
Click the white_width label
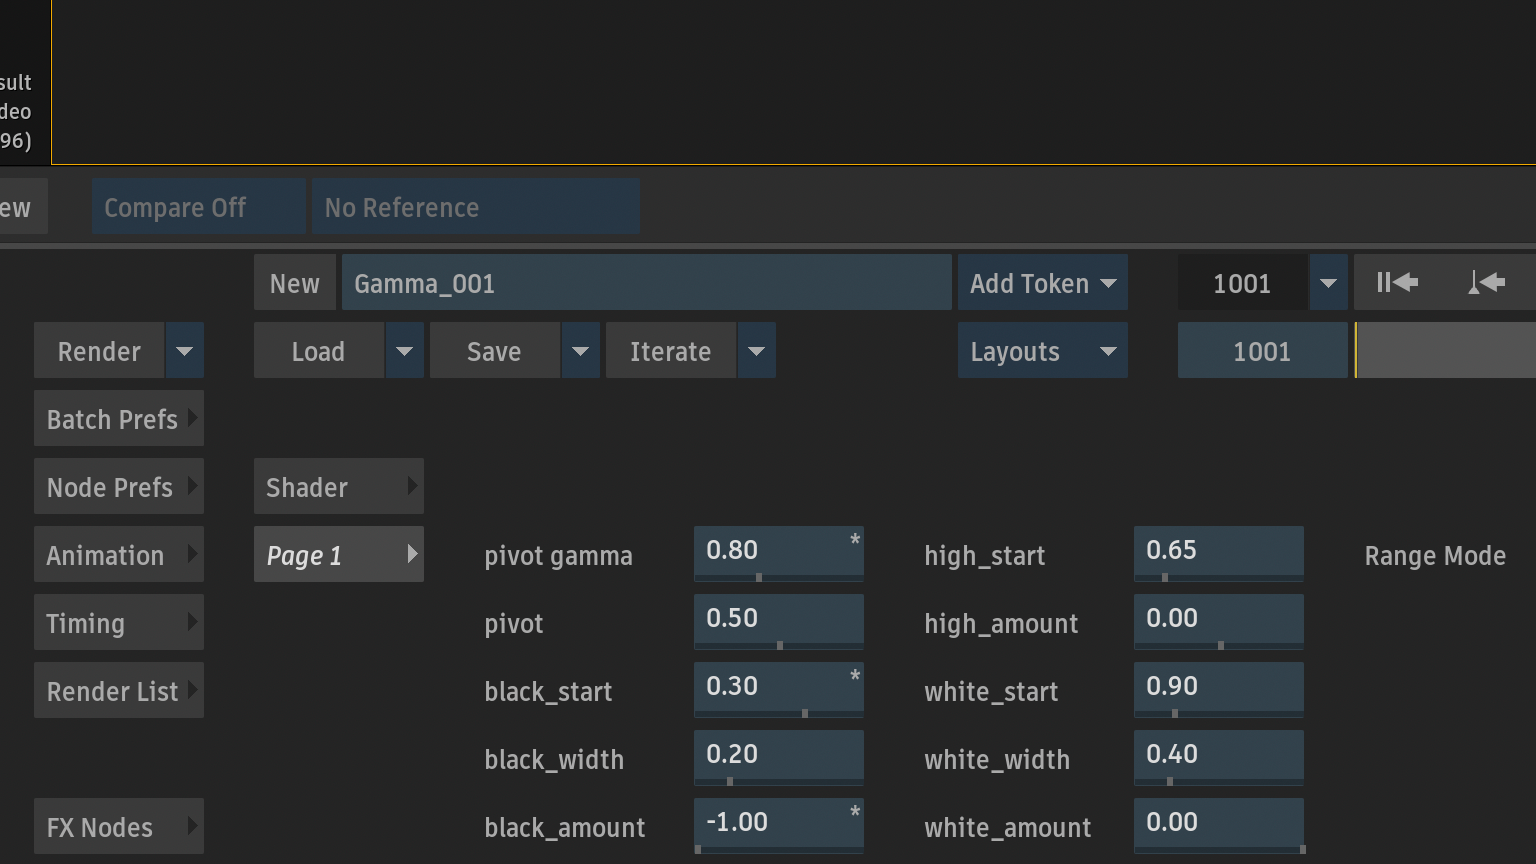click(997, 760)
